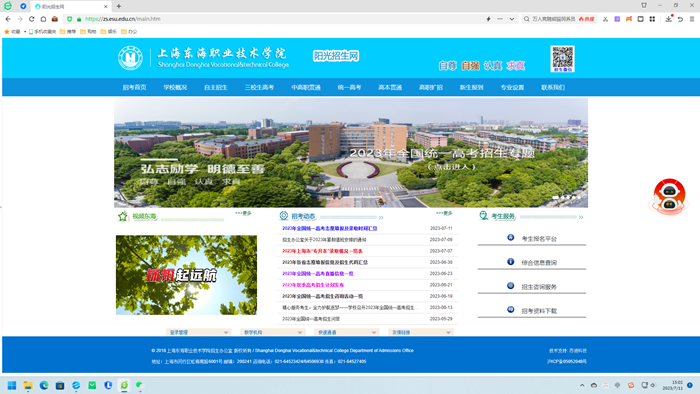Select the first banner carousel indicator dot
This screenshot has height=394, width=700.
[x=555, y=197]
